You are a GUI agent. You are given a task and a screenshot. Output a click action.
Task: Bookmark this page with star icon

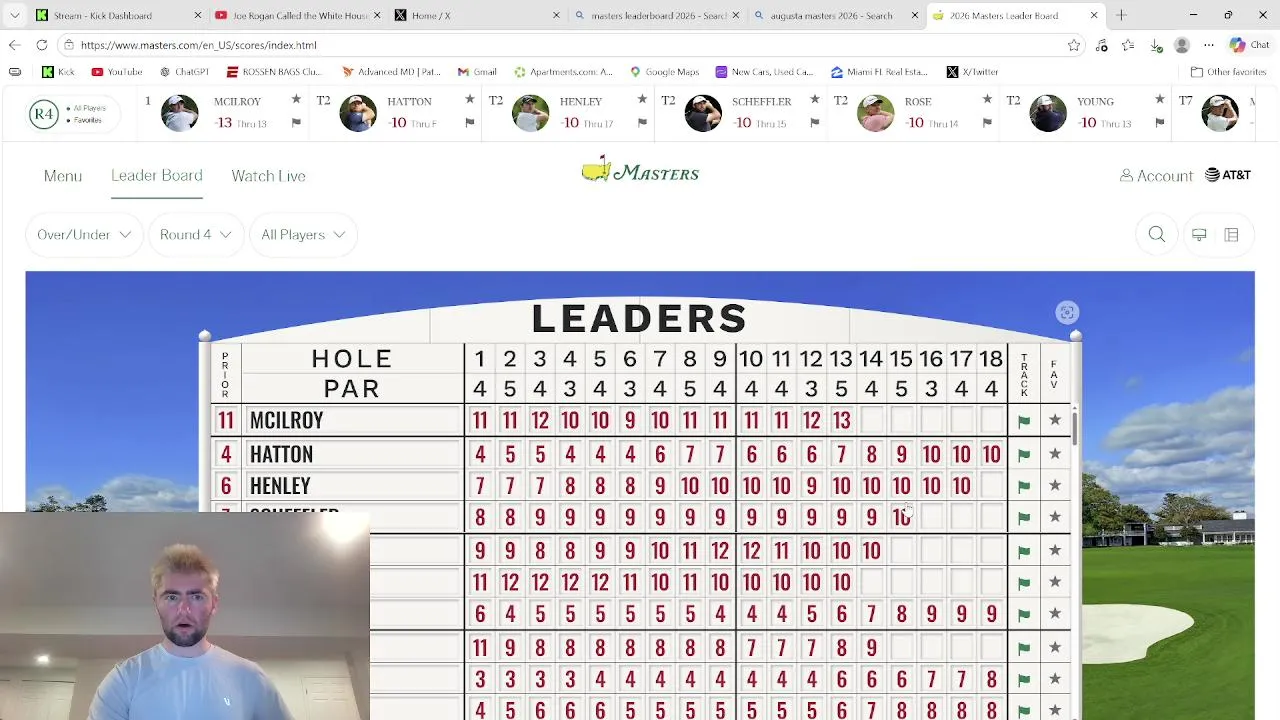pos(1074,45)
